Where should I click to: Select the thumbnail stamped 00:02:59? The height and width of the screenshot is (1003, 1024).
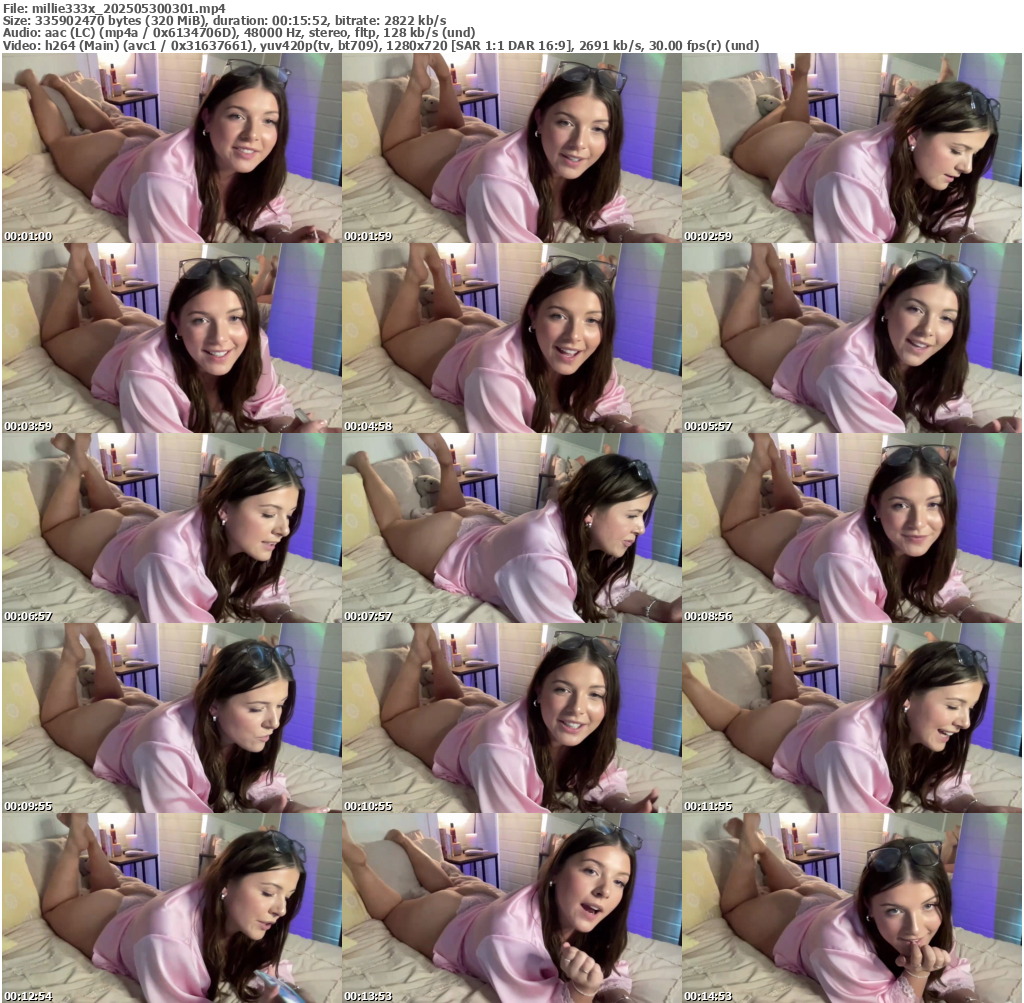coord(852,148)
